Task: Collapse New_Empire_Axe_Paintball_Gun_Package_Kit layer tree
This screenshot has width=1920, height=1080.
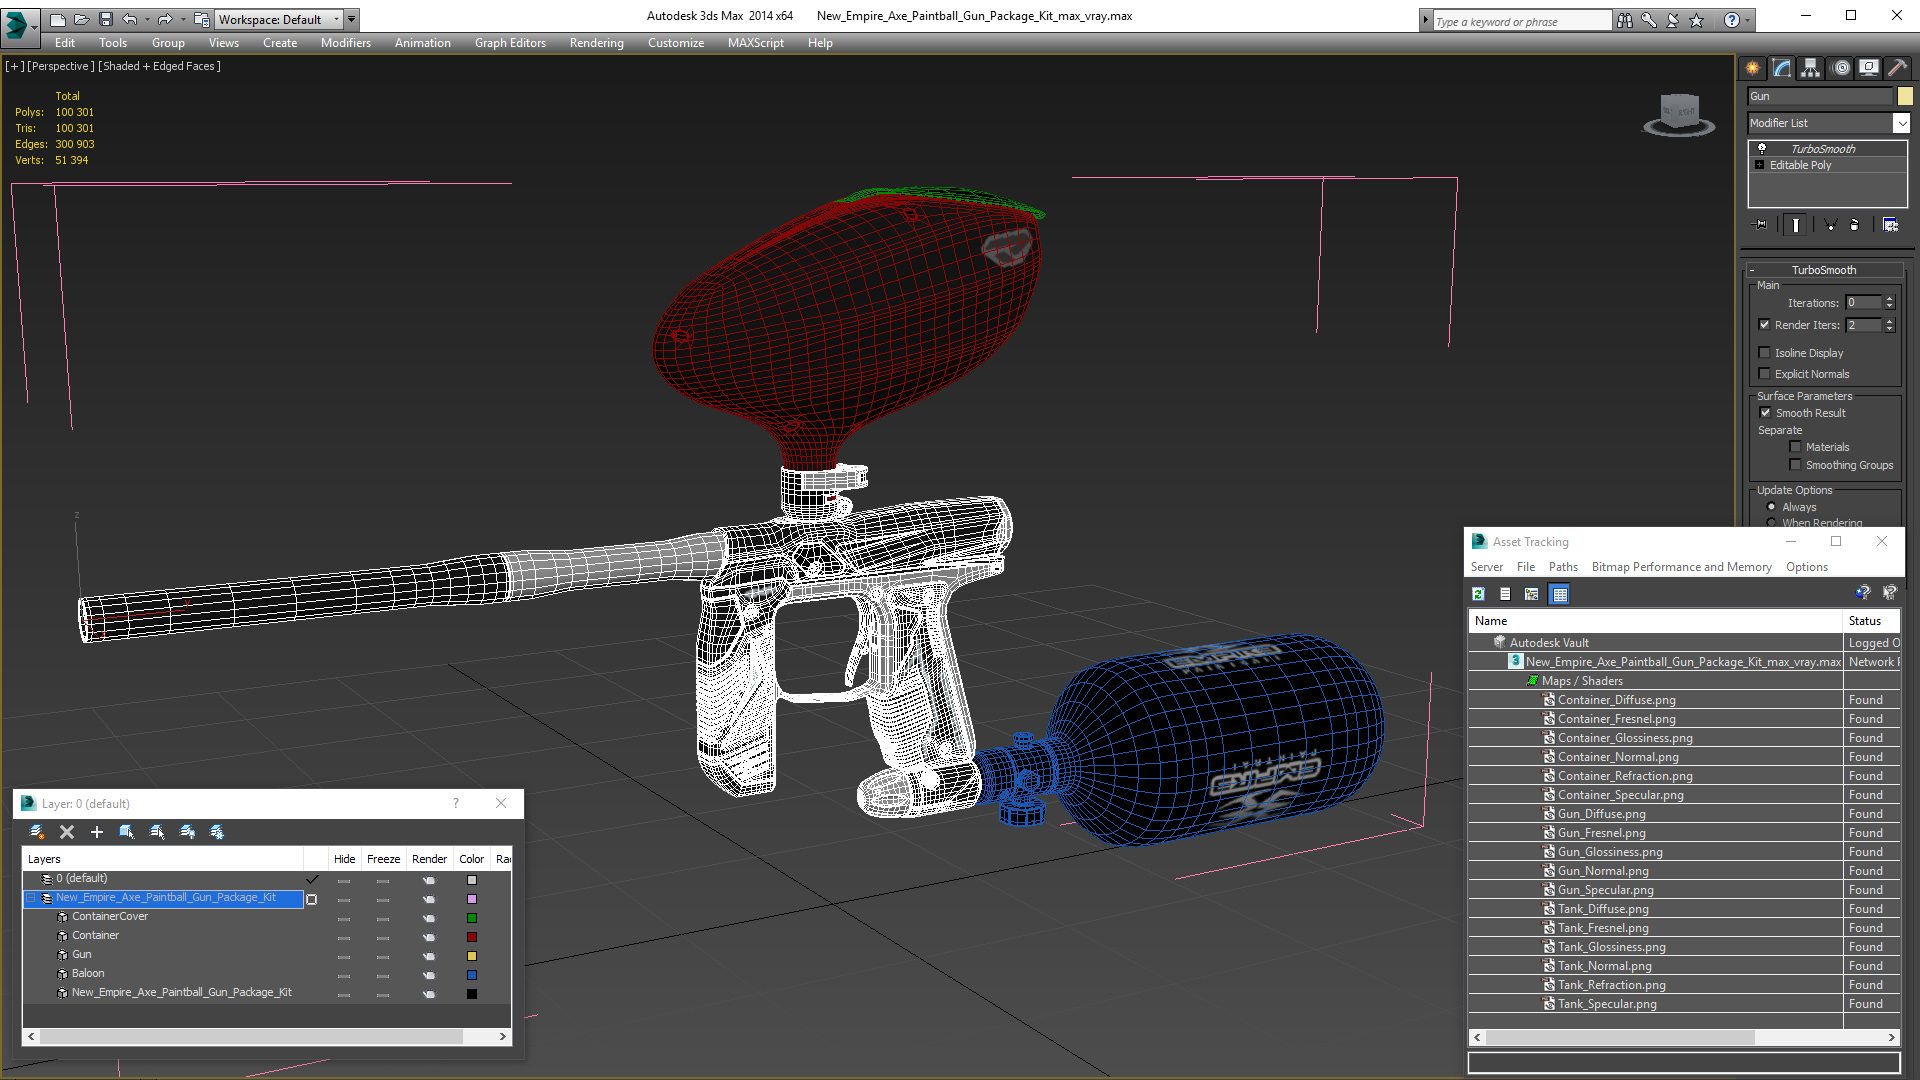Action: pos(31,898)
